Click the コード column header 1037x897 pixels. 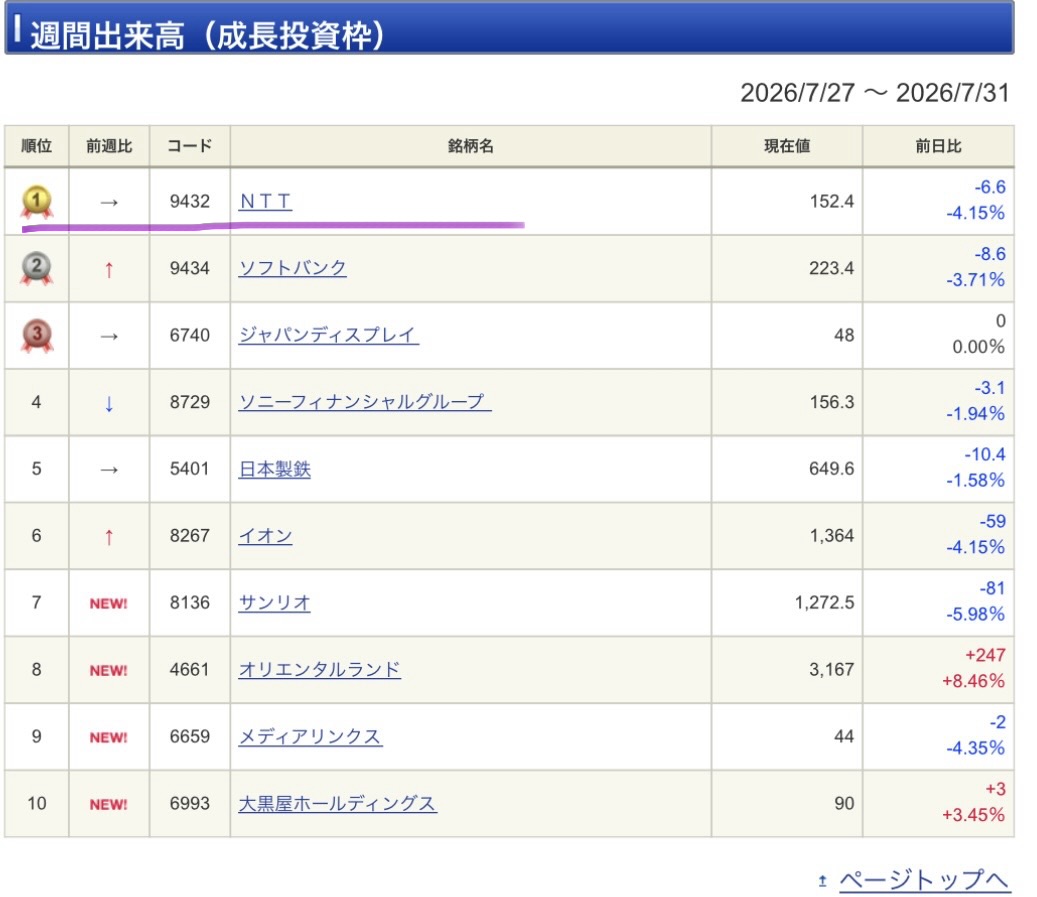[x=190, y=146]
